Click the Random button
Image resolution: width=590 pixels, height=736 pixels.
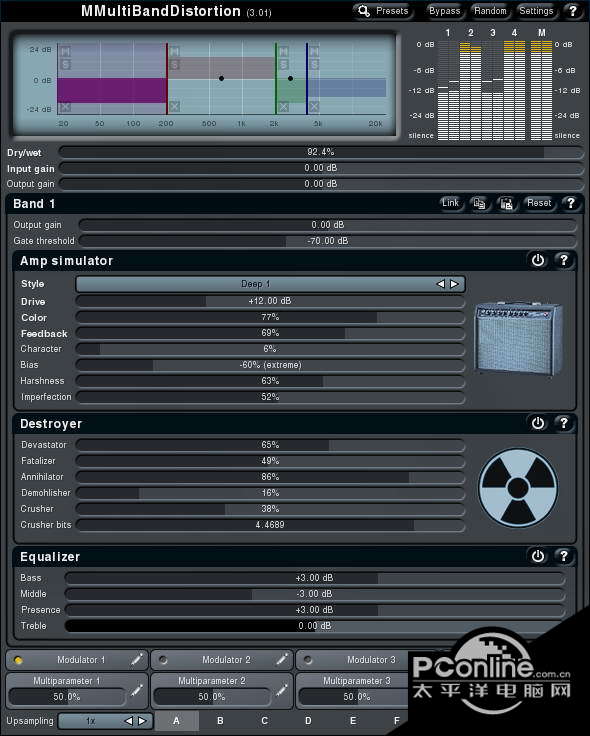coord(490,11)
